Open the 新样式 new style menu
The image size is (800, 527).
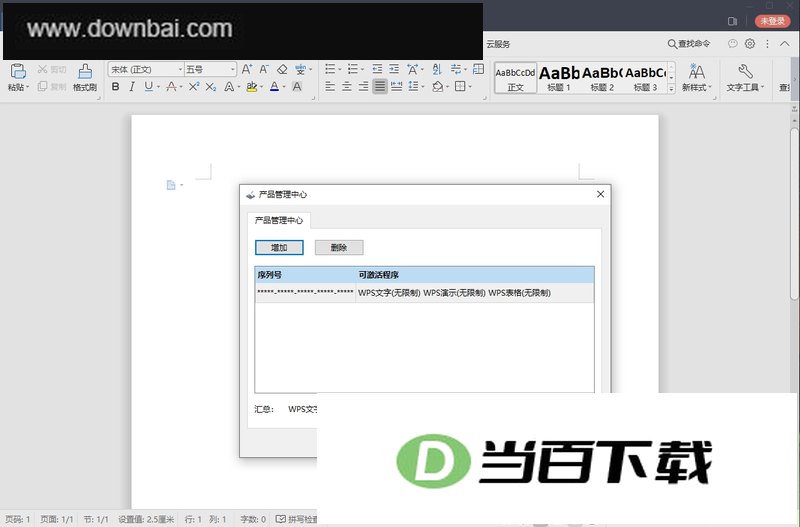[696, 78]
